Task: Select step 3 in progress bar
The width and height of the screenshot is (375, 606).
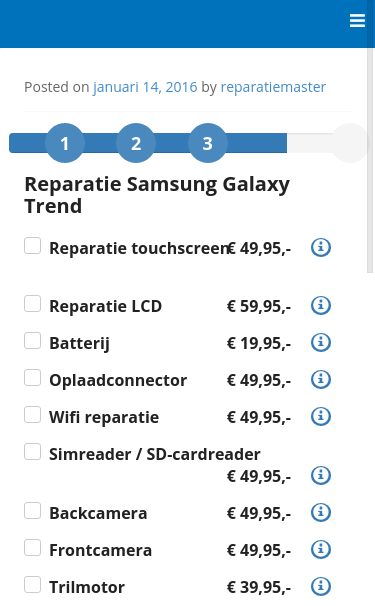Action: 208,143
